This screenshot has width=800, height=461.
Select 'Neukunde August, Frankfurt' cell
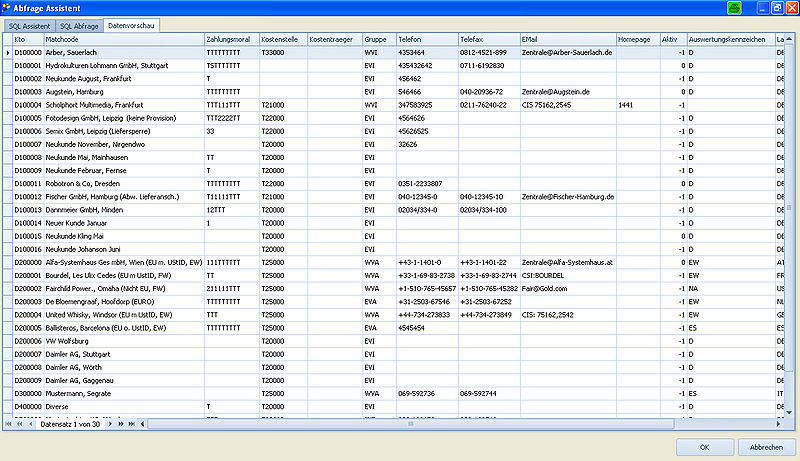(124, 79)
